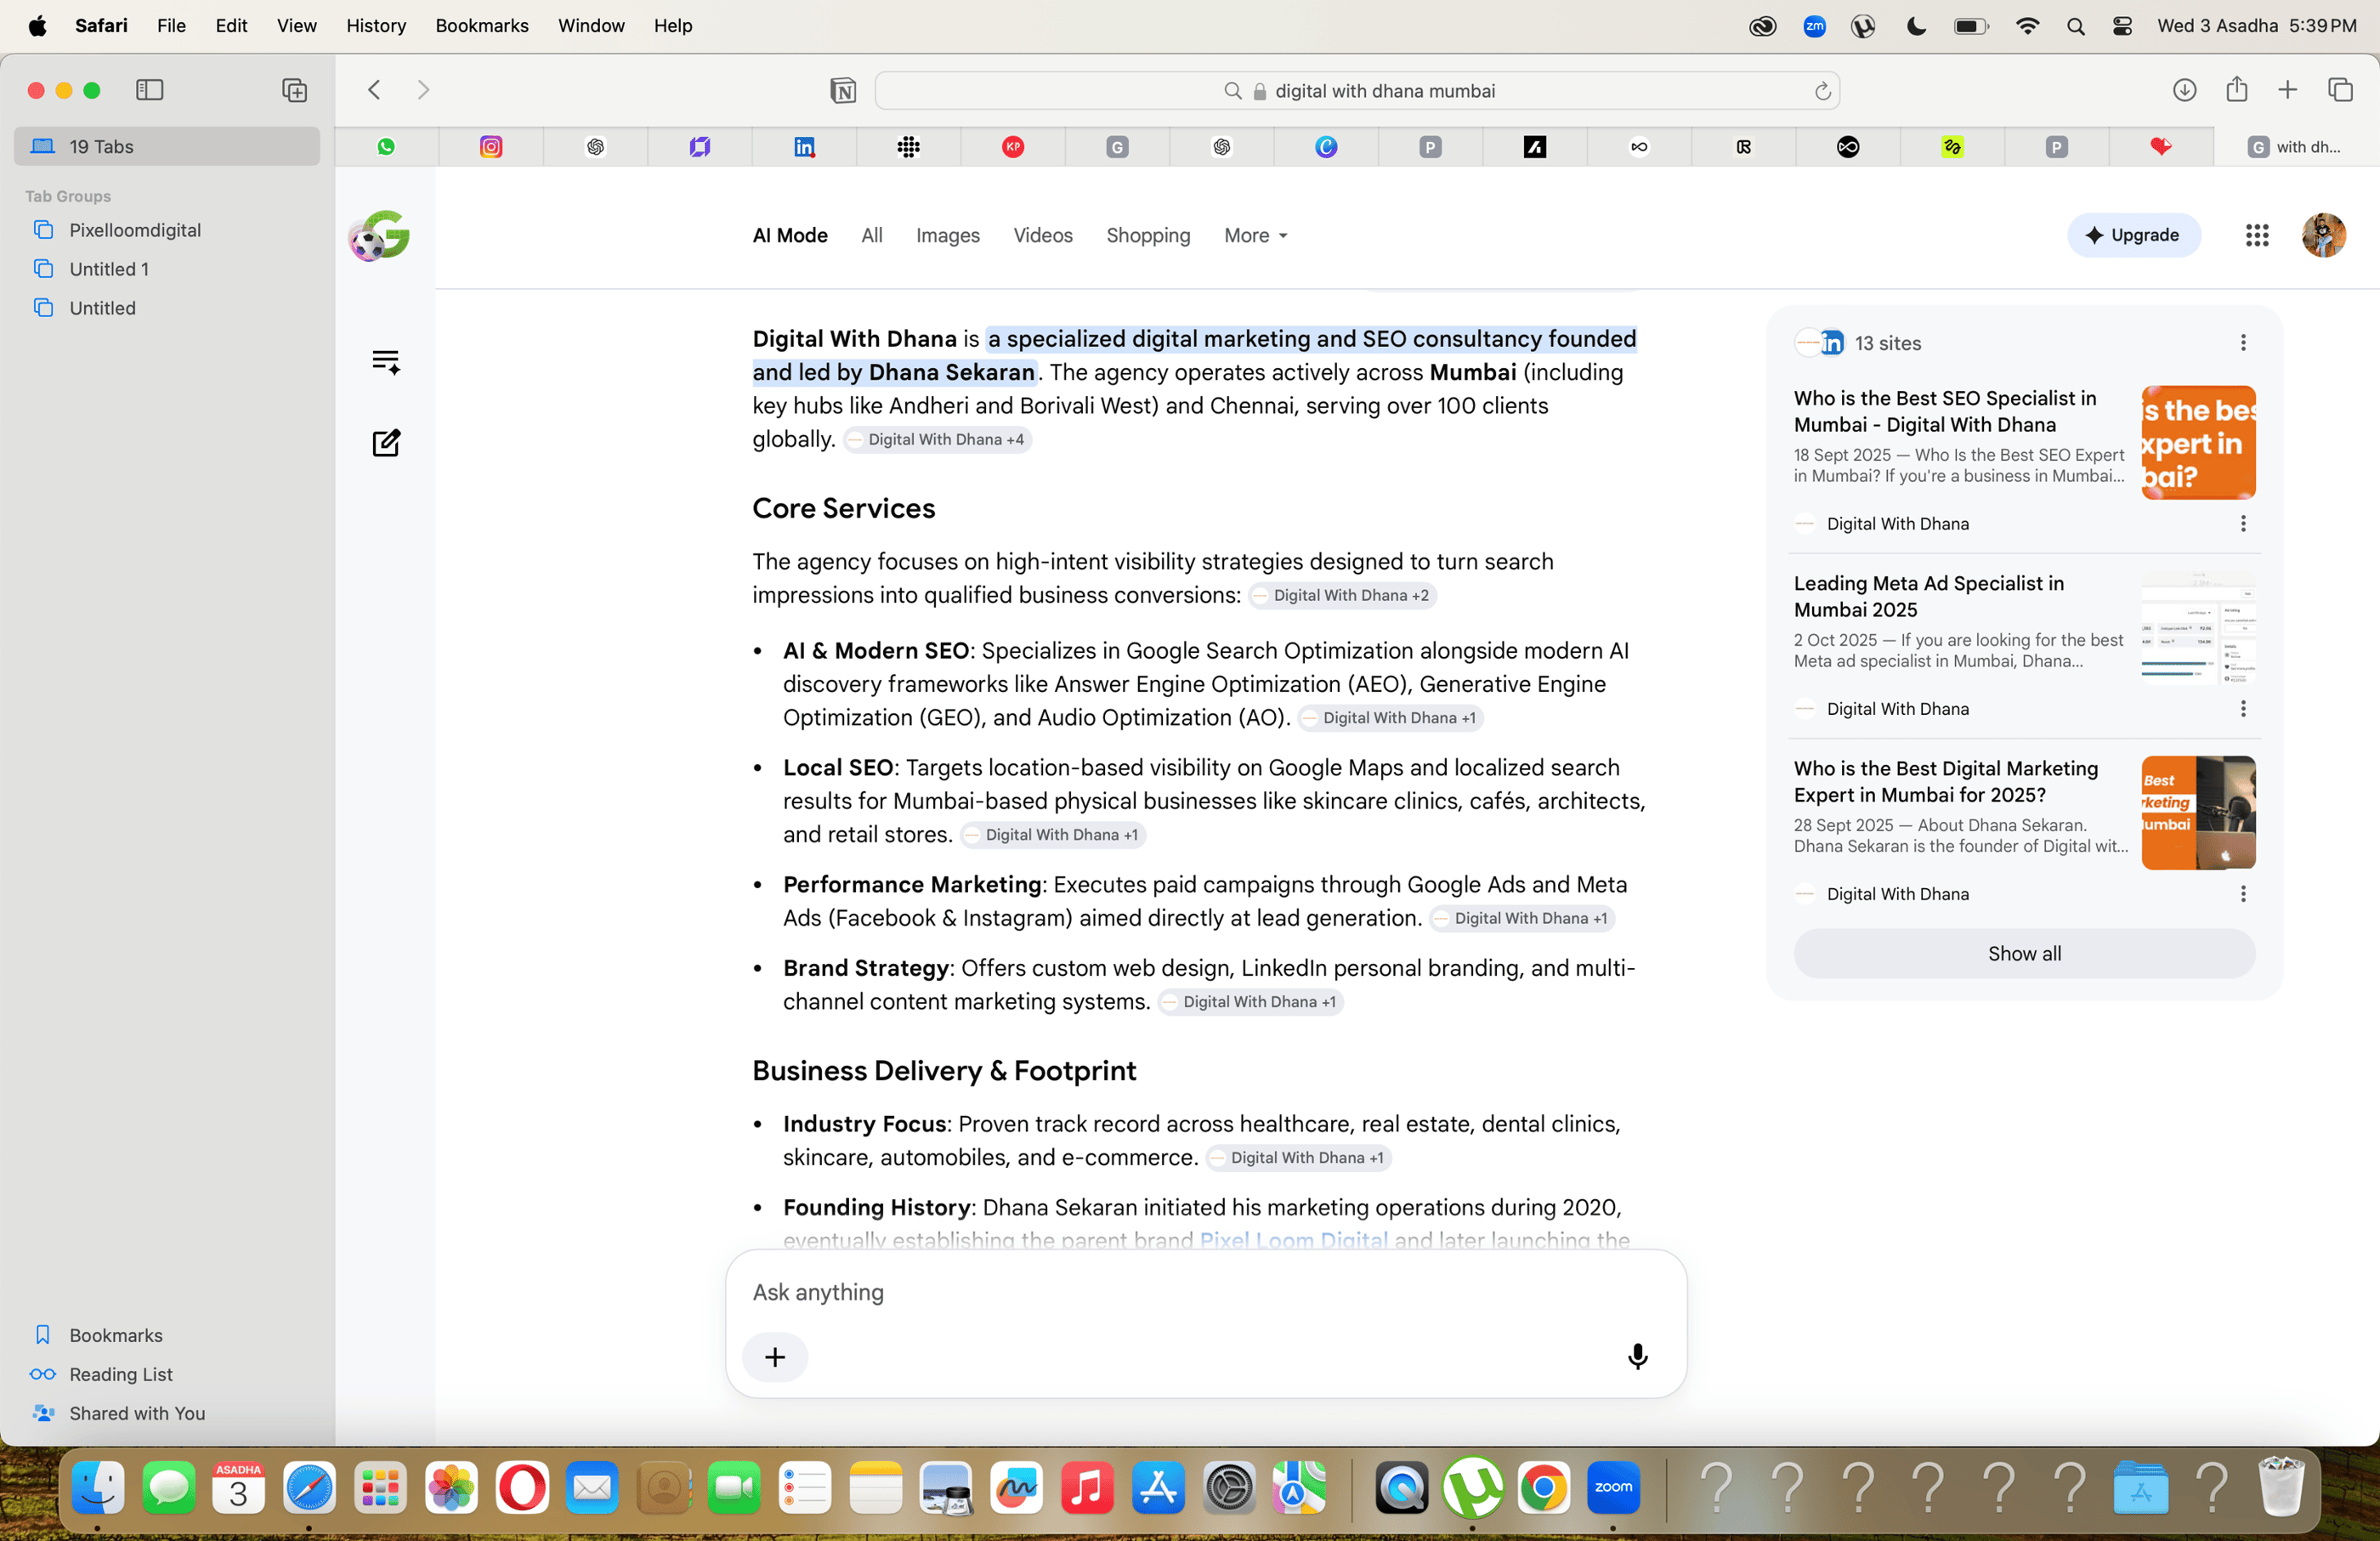Switch to the All results tab
Viewport: 2380px width, 1541px height.
[872, 235]
